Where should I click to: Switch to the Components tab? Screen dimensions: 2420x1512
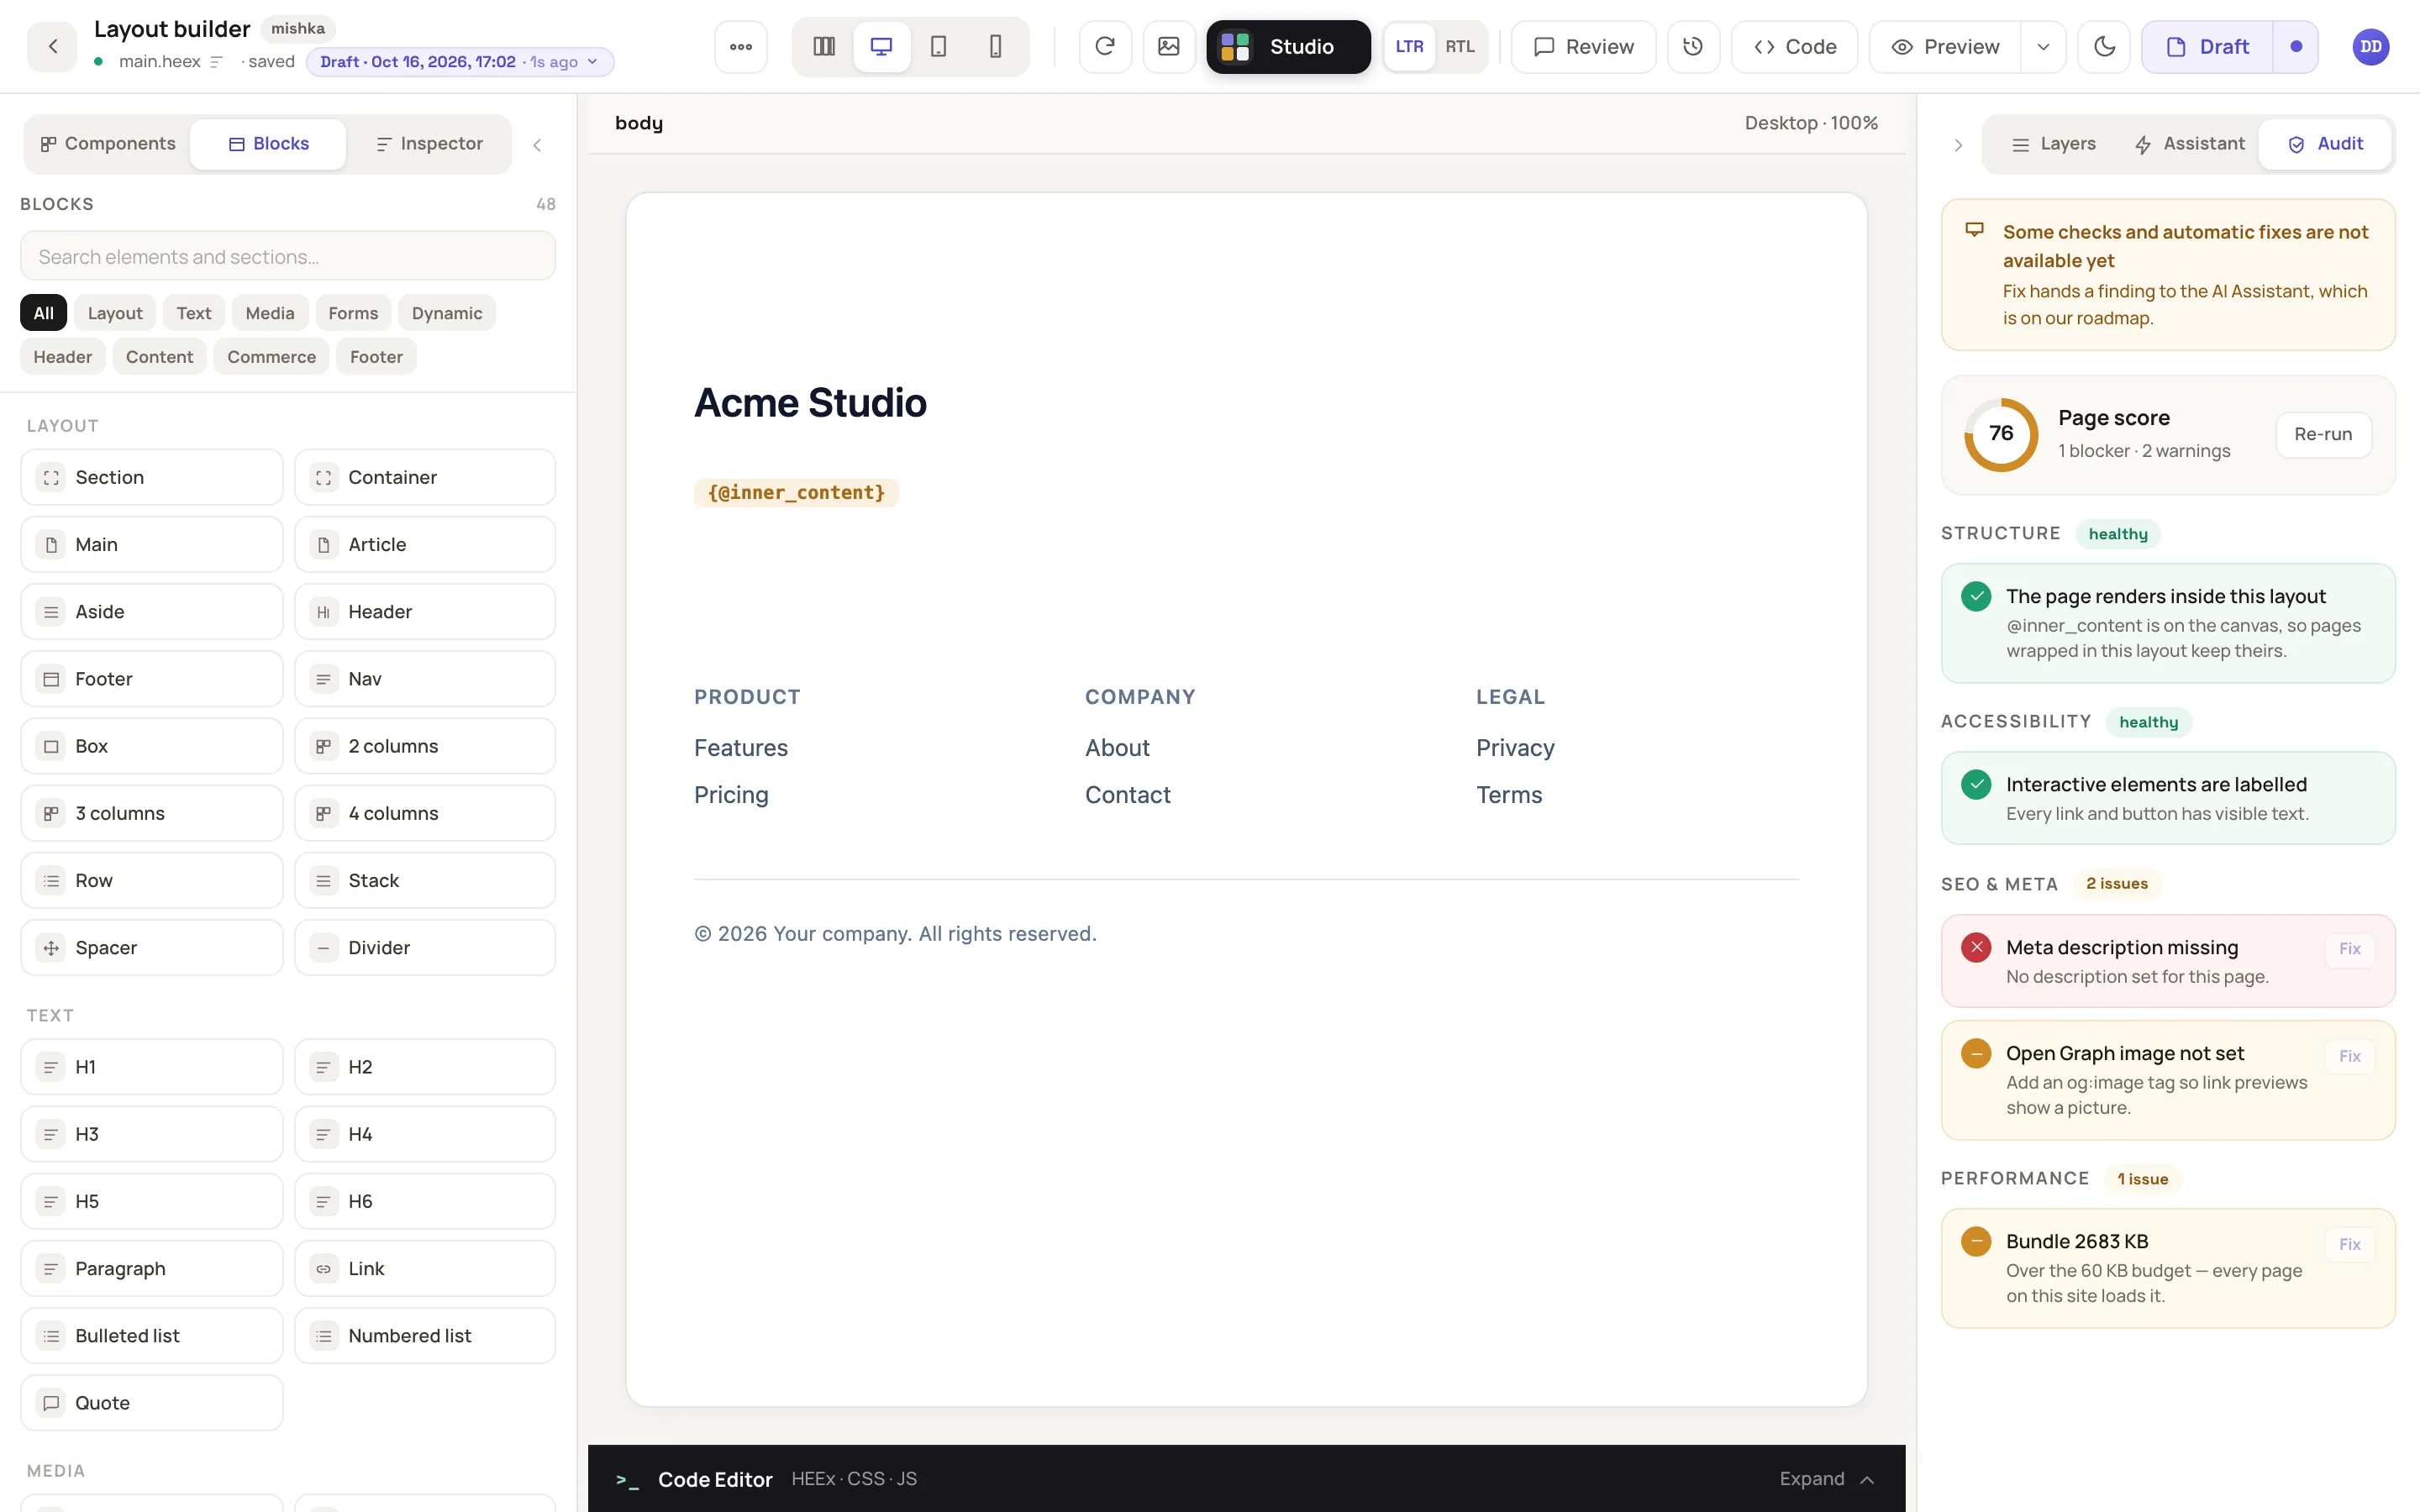[108, 144]
